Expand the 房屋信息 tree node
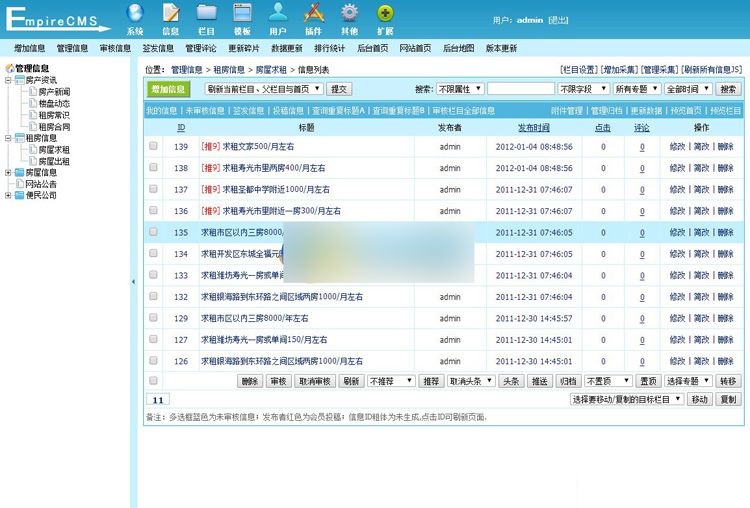Image resolution: width=750 pixels, height=508 pixels. (8, 172)
